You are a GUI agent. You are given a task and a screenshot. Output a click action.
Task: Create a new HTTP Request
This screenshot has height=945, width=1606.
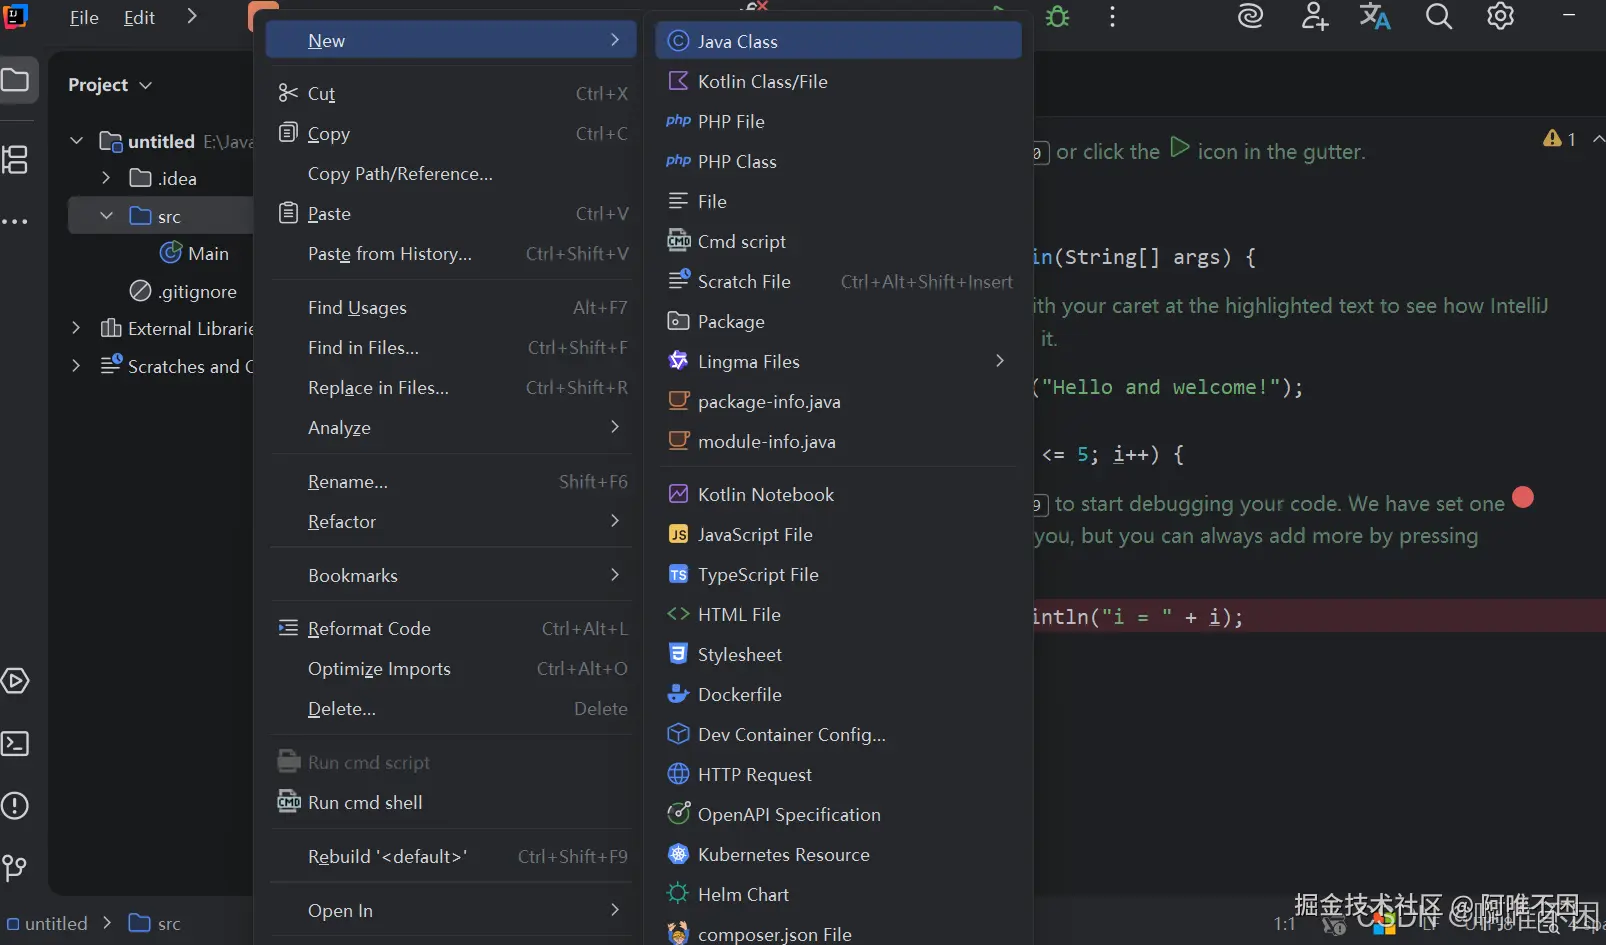click(838, 775)
